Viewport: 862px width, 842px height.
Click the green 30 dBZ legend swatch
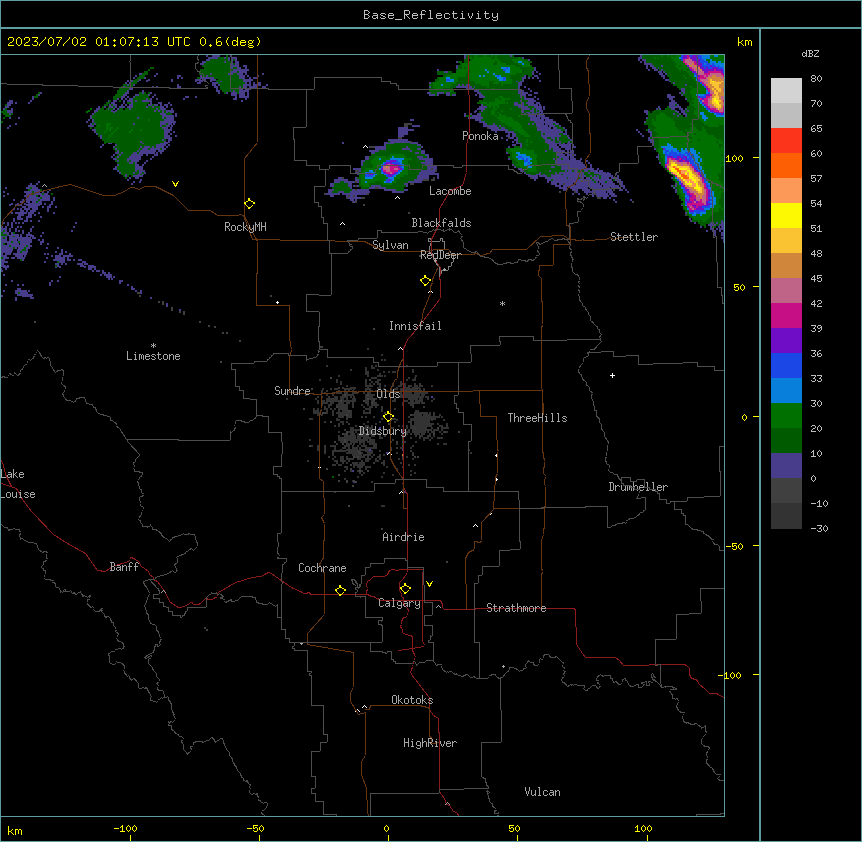click(786, 416)
